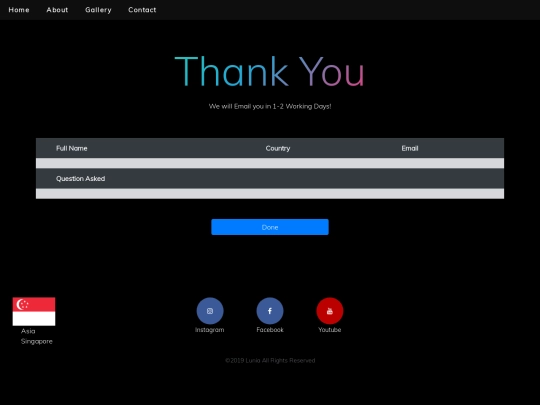Click the 'We will Email you' message

coord(270,106)
